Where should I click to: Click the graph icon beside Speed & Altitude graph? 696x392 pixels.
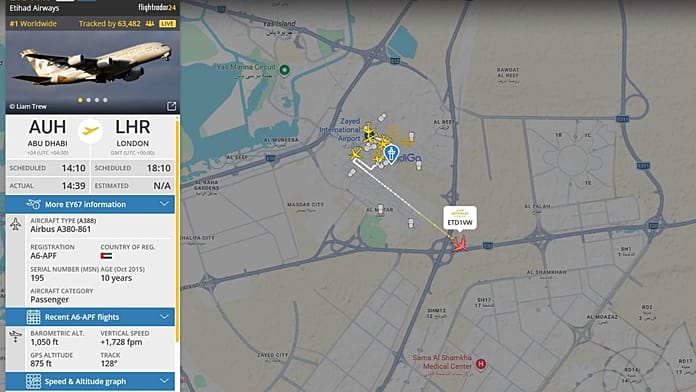pos(33,381)
